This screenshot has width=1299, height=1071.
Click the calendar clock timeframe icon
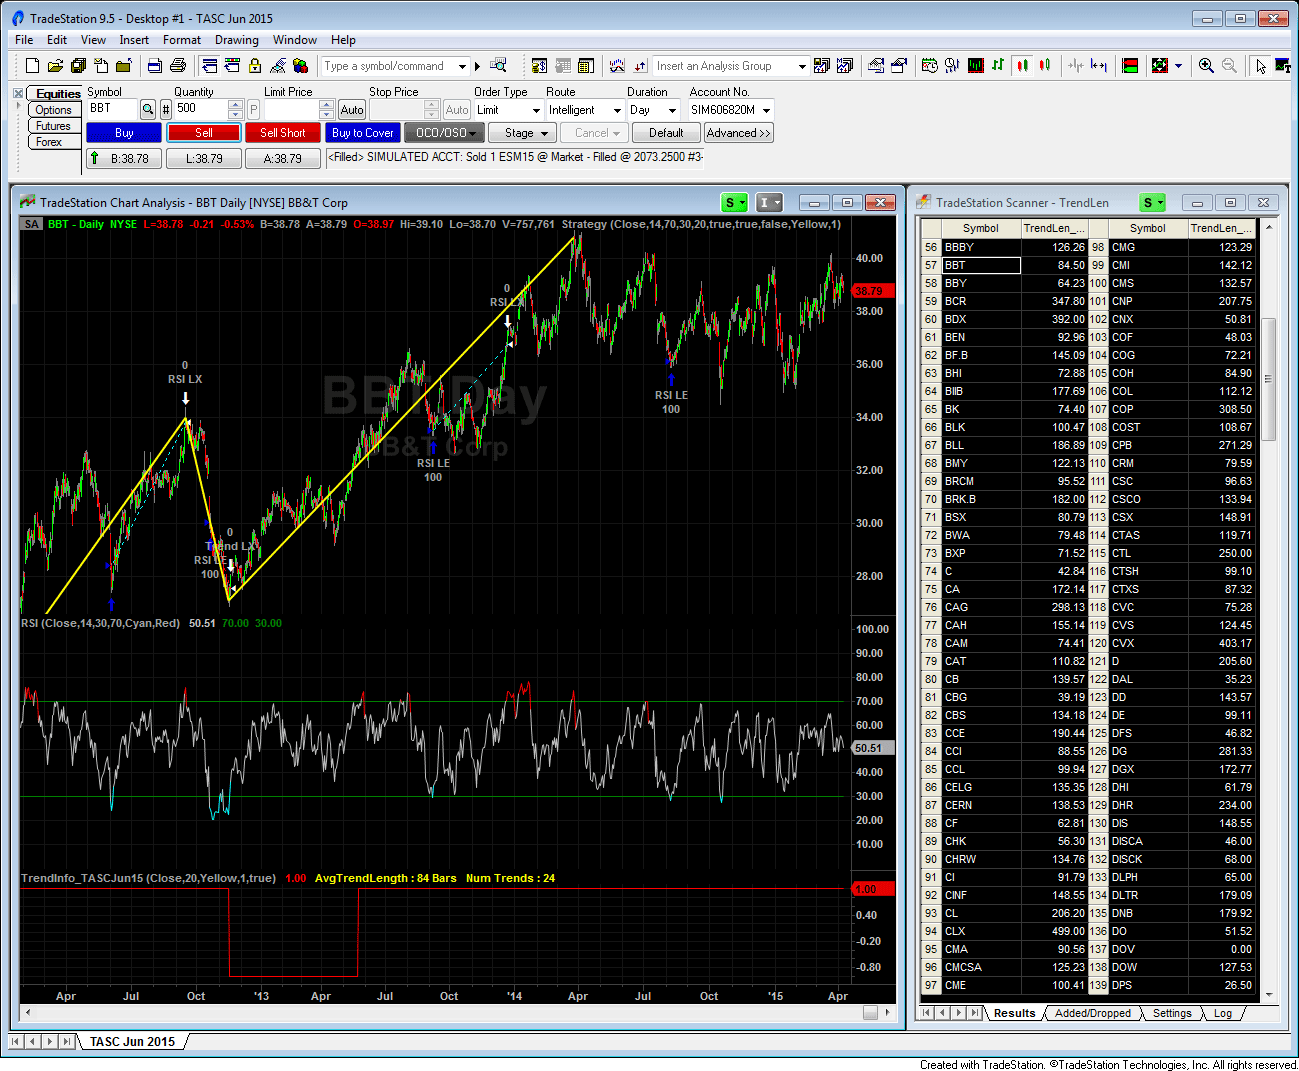930,66
